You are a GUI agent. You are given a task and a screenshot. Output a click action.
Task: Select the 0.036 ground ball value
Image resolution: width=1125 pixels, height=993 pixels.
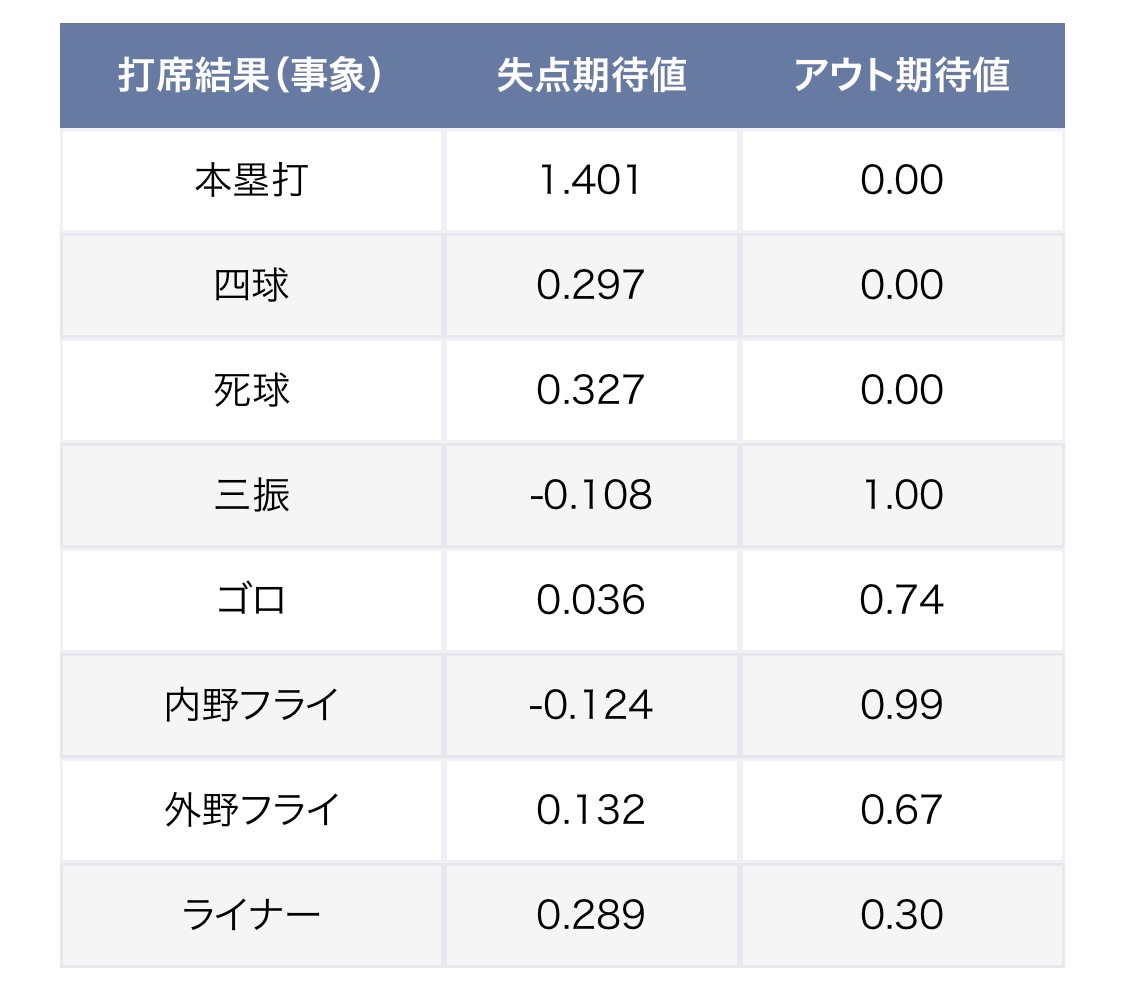(x=591, y=601)
